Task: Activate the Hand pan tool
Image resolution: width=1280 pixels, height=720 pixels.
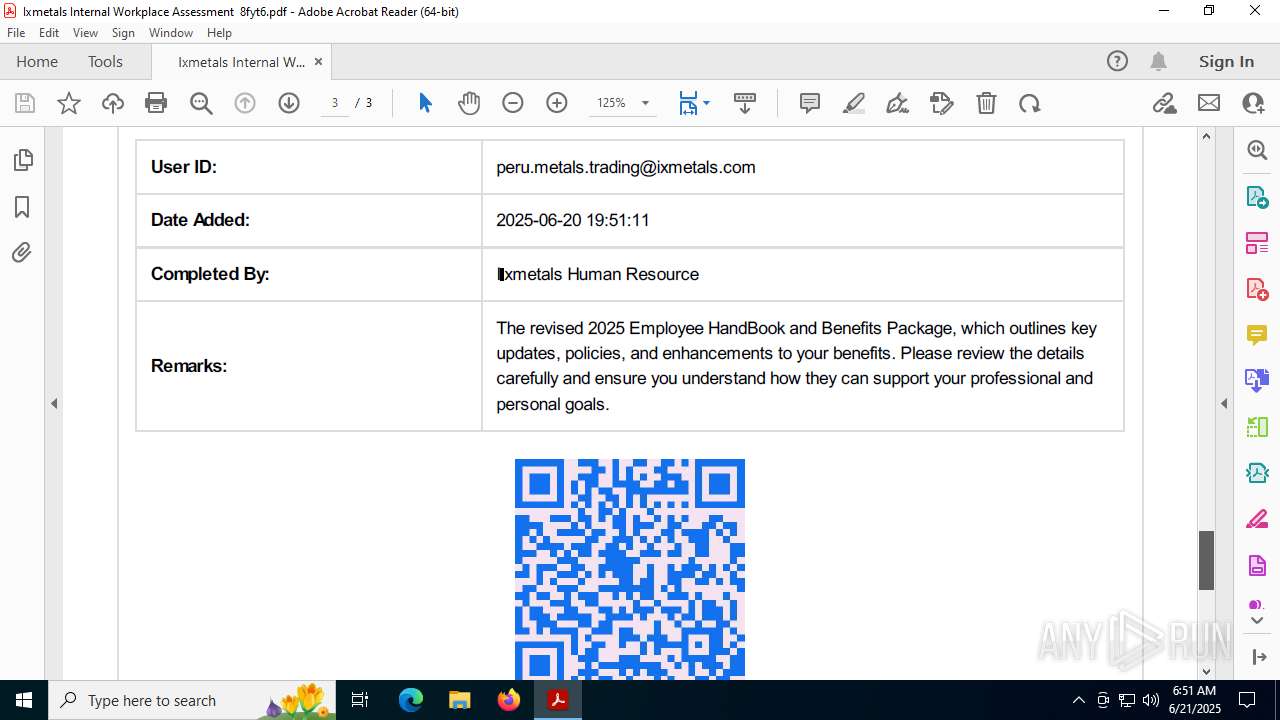Action: coord(469,103)
